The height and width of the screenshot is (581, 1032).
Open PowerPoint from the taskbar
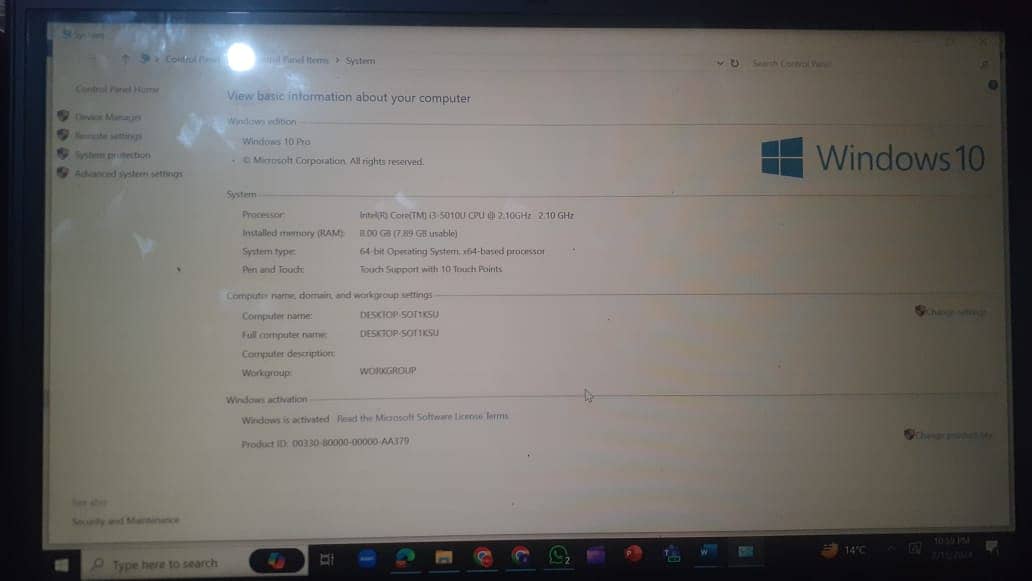click(x=633, y=554)
